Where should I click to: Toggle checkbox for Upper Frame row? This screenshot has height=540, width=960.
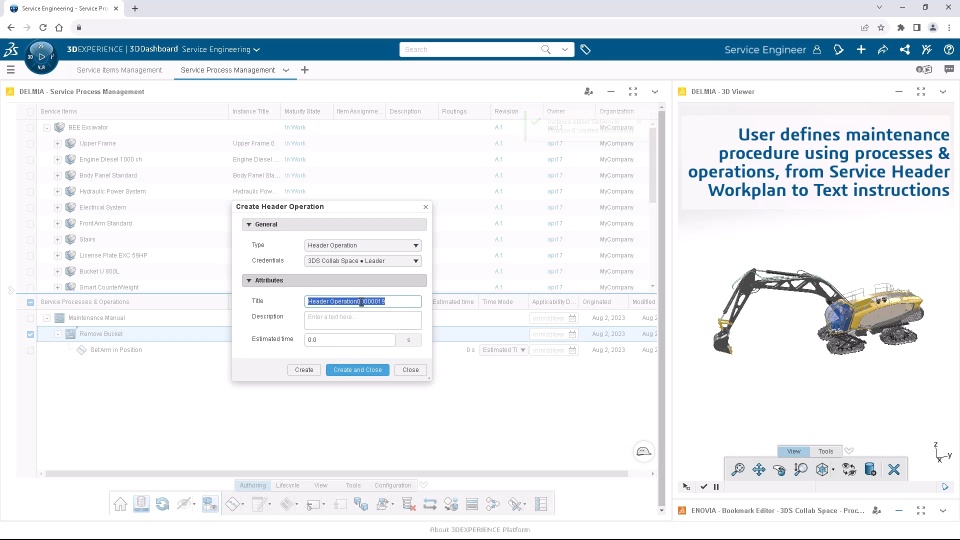(31, 143)
